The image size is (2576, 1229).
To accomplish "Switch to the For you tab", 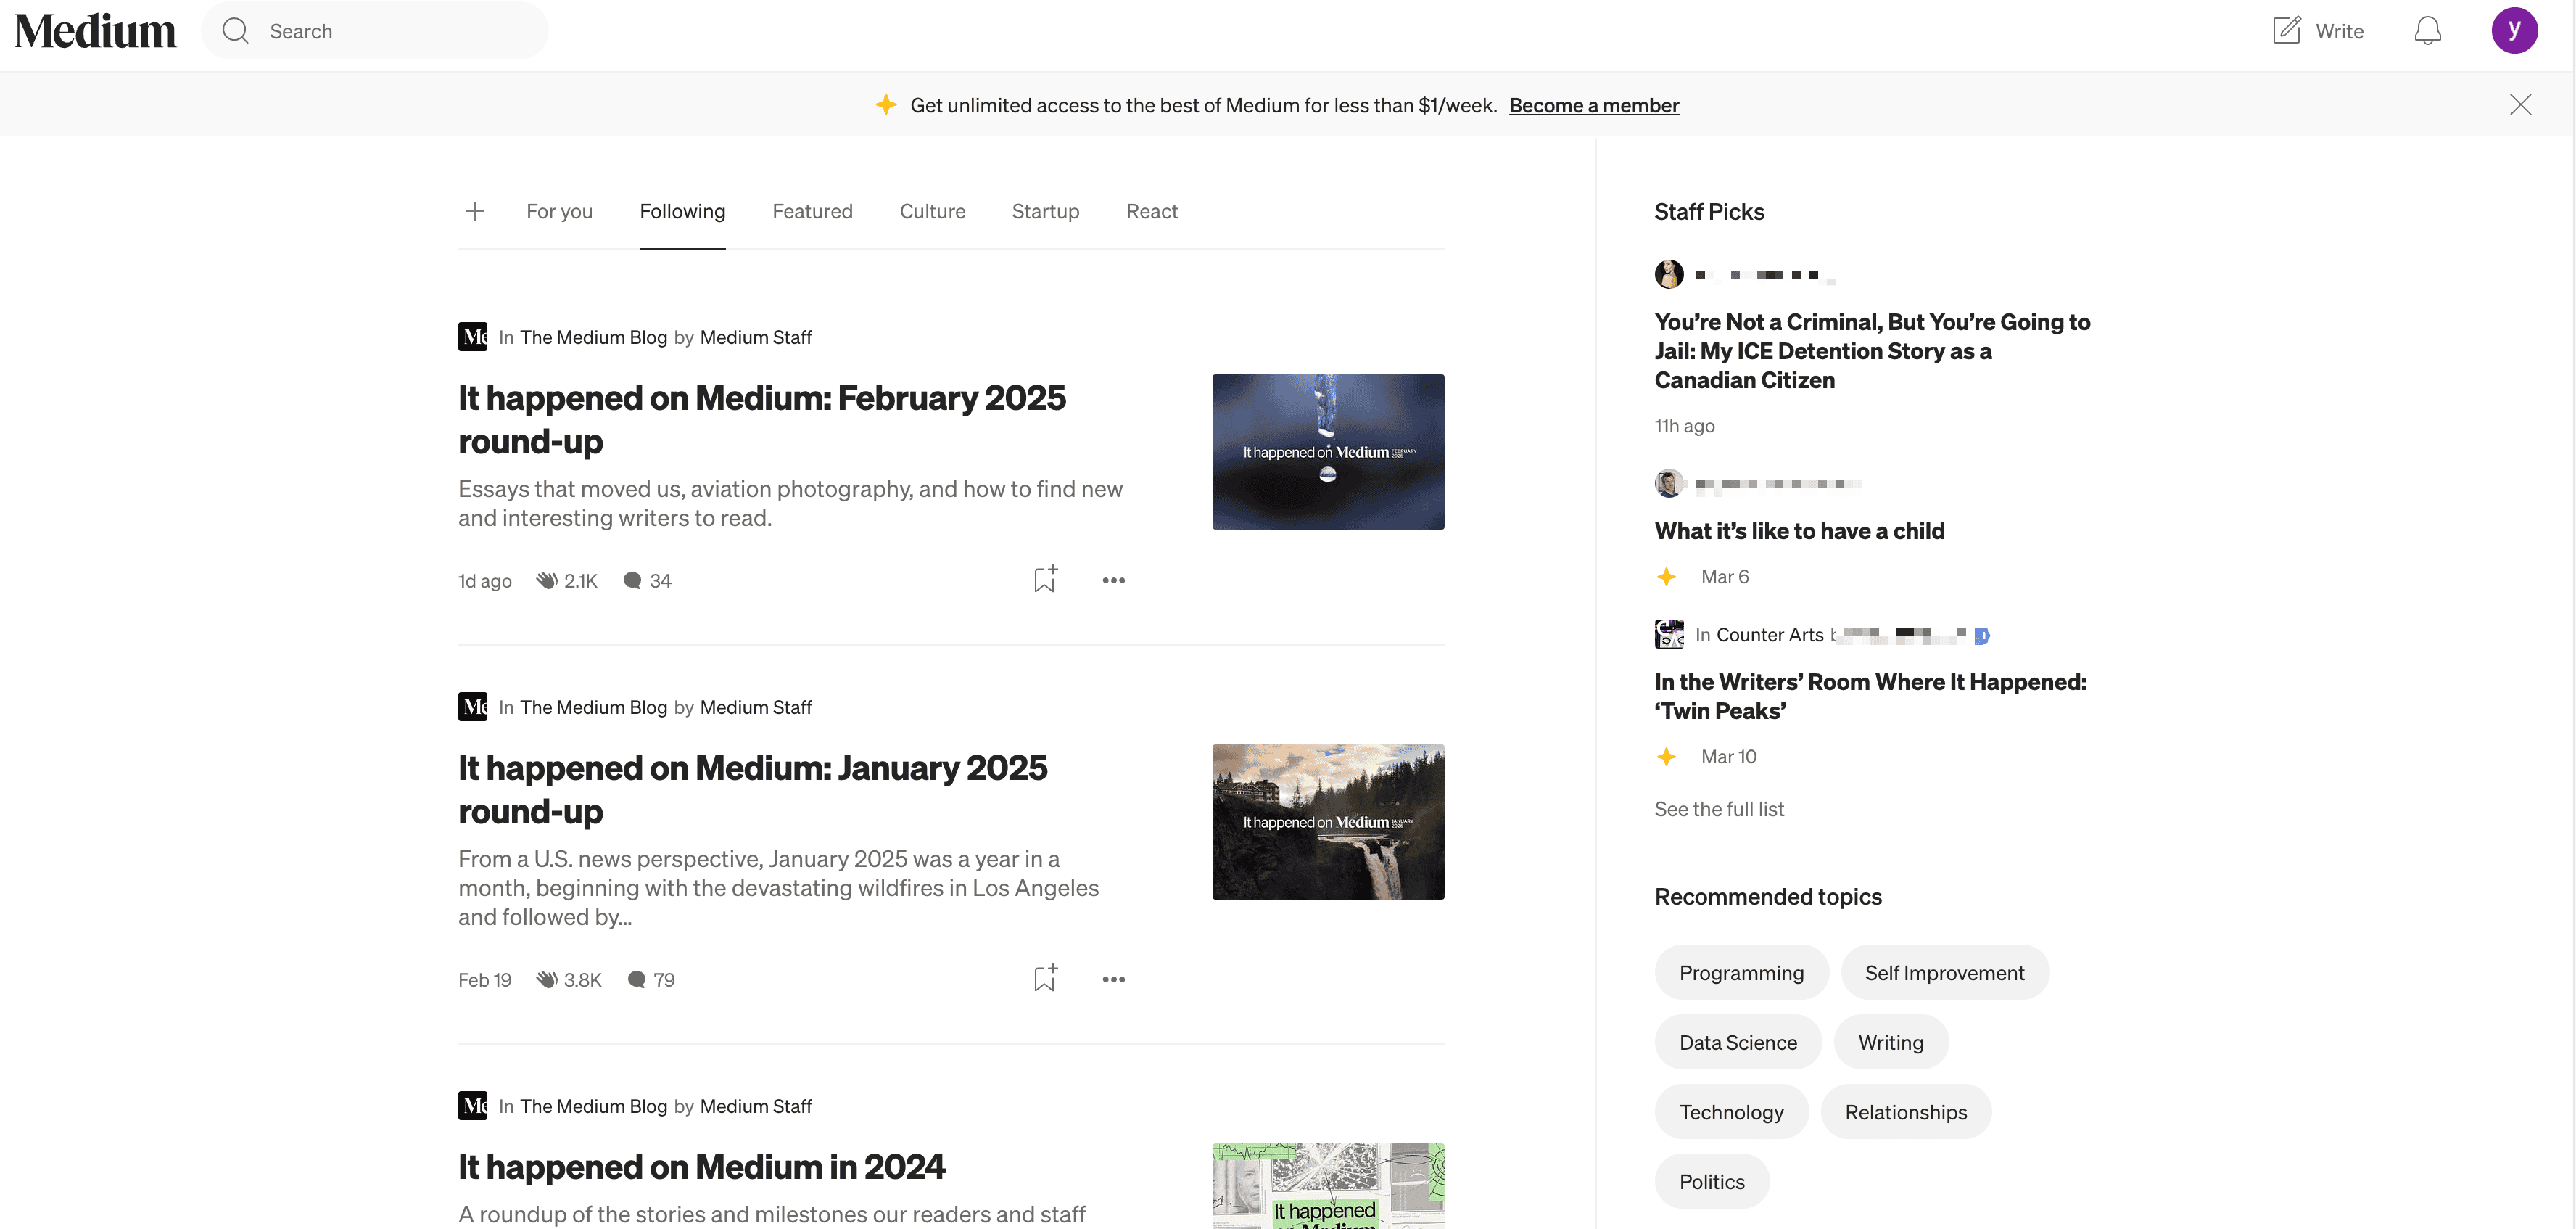I will point(559,211).
